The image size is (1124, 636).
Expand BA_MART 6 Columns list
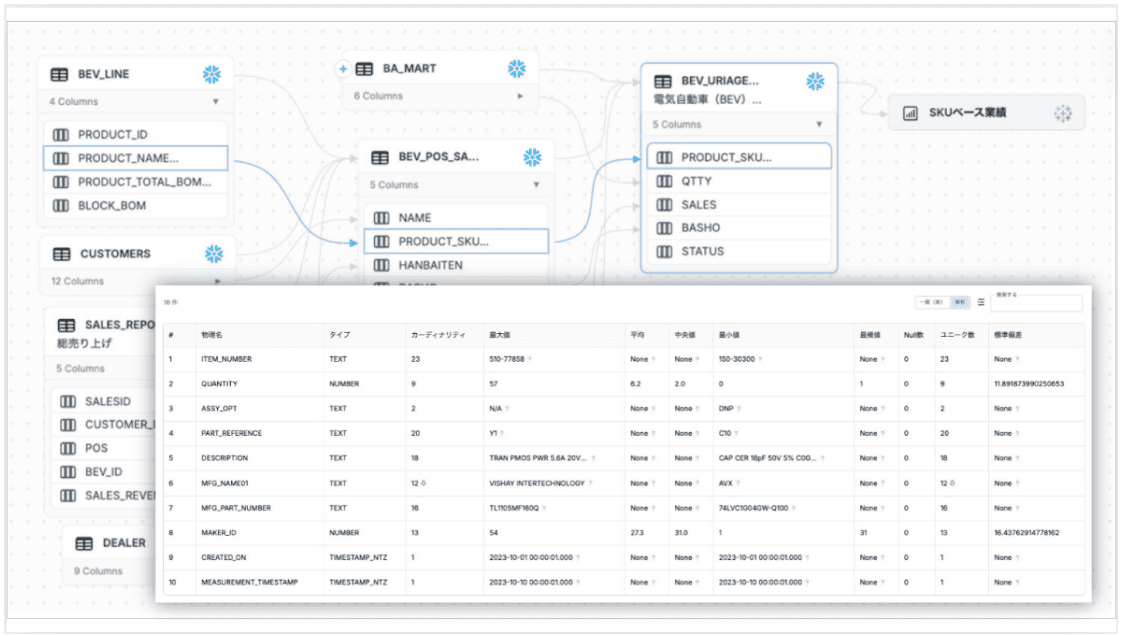(519, 96)
